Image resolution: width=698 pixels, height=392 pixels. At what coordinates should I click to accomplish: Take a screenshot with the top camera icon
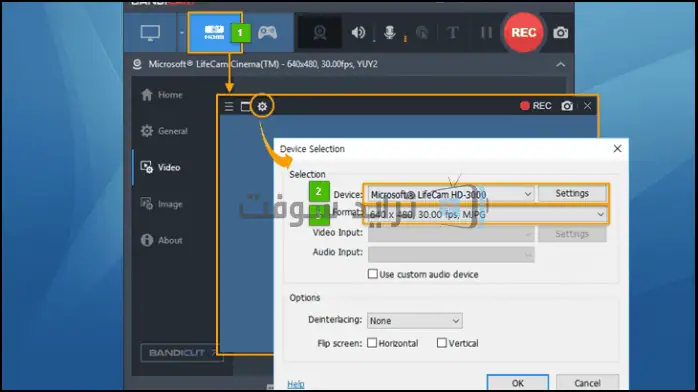pyautogui.click(x=560, y=33)
